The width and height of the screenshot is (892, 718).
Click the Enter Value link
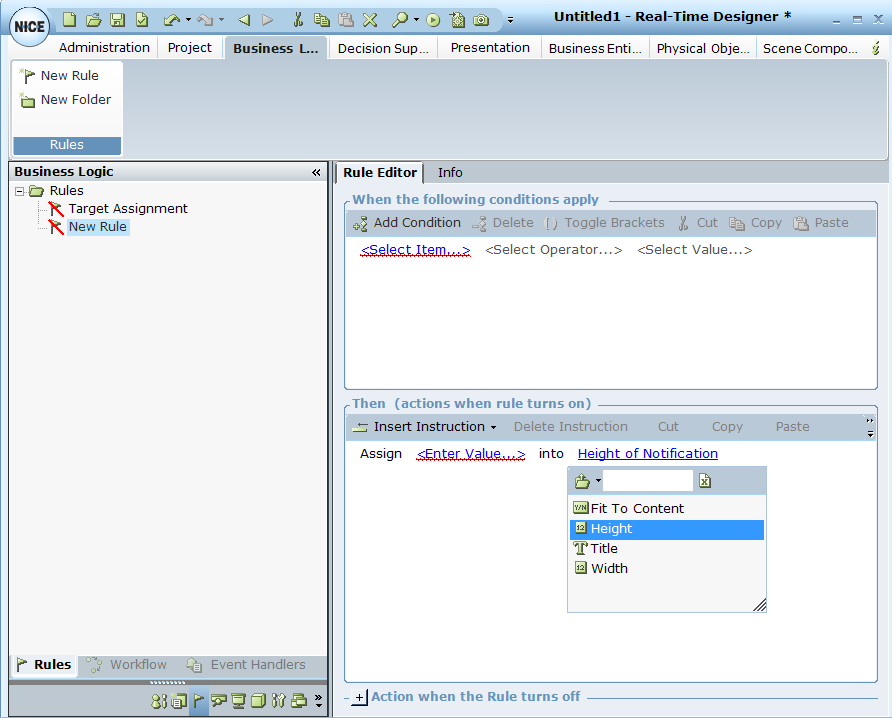point(470,454)
